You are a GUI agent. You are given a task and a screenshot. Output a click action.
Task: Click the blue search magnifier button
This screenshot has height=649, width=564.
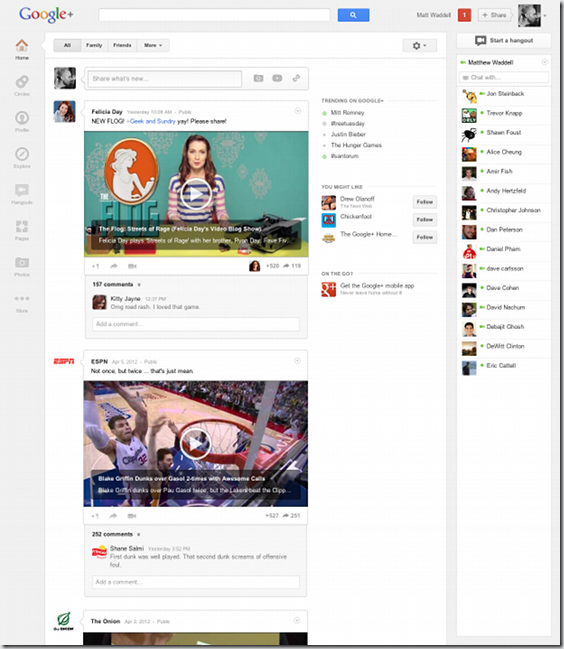pos(353,15)
